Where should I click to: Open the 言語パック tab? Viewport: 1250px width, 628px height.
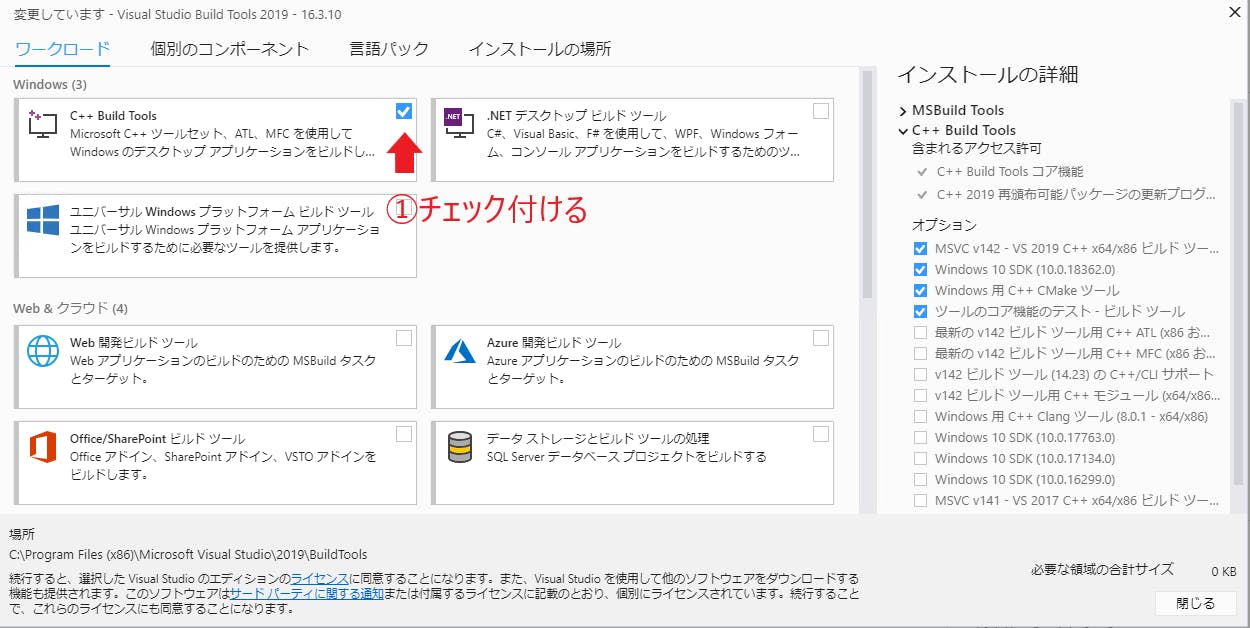[x=389, y=48]
